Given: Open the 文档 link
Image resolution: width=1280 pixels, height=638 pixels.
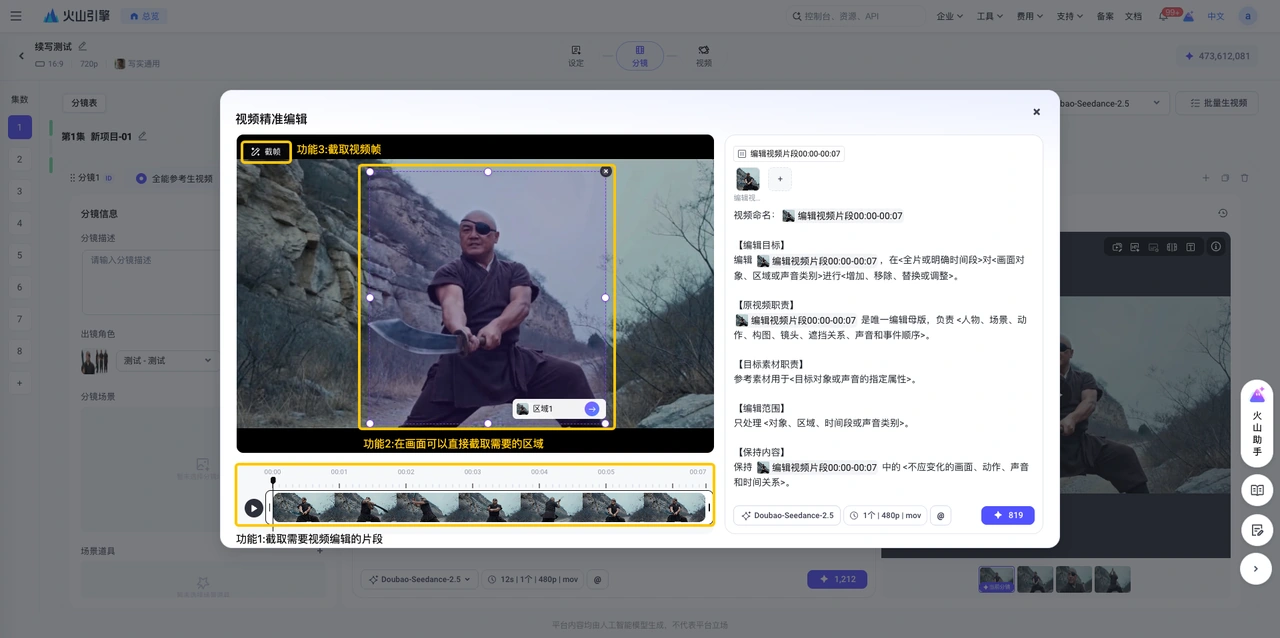Looking at the screenshot, I should tap(1133, 16).
